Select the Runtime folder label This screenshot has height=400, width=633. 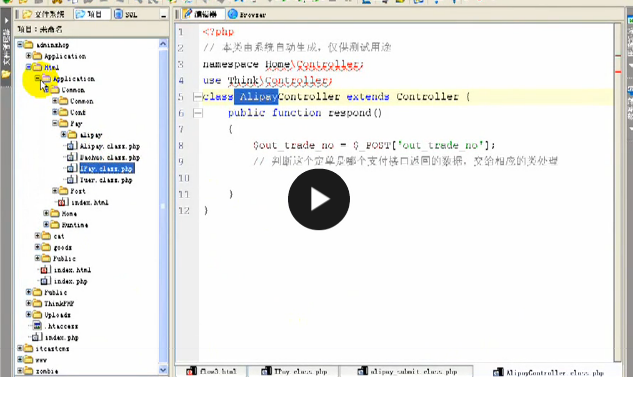coord(75,225)
